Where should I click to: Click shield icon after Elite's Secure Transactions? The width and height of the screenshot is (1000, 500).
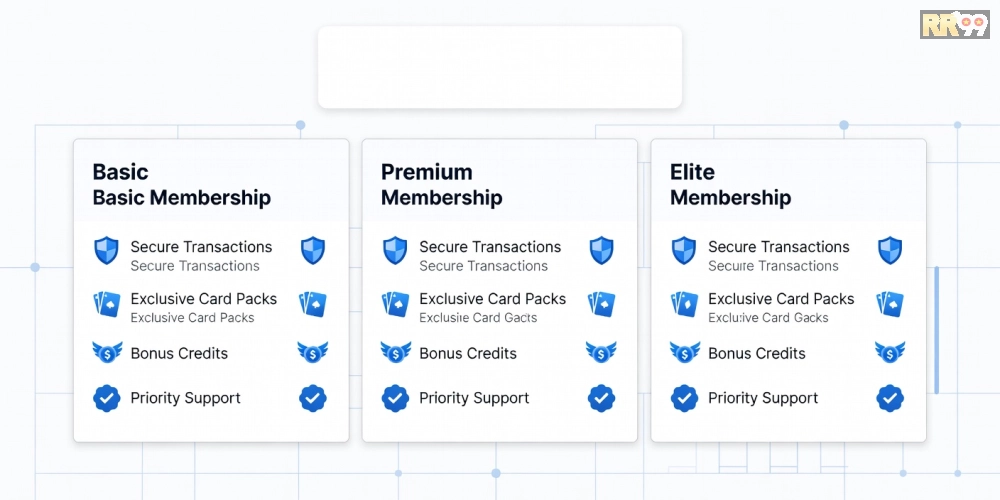pos(890,251)
